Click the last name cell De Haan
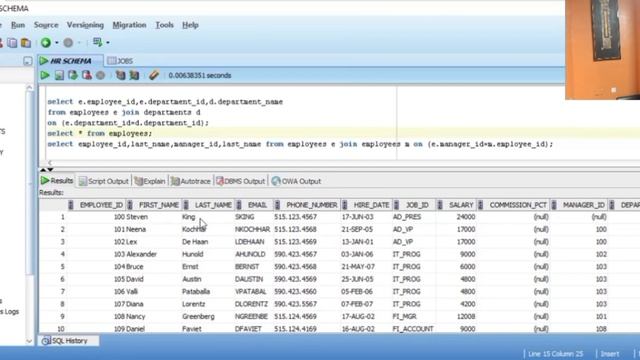The width and height of the screenshot is (640, 360). click(195, 242)
